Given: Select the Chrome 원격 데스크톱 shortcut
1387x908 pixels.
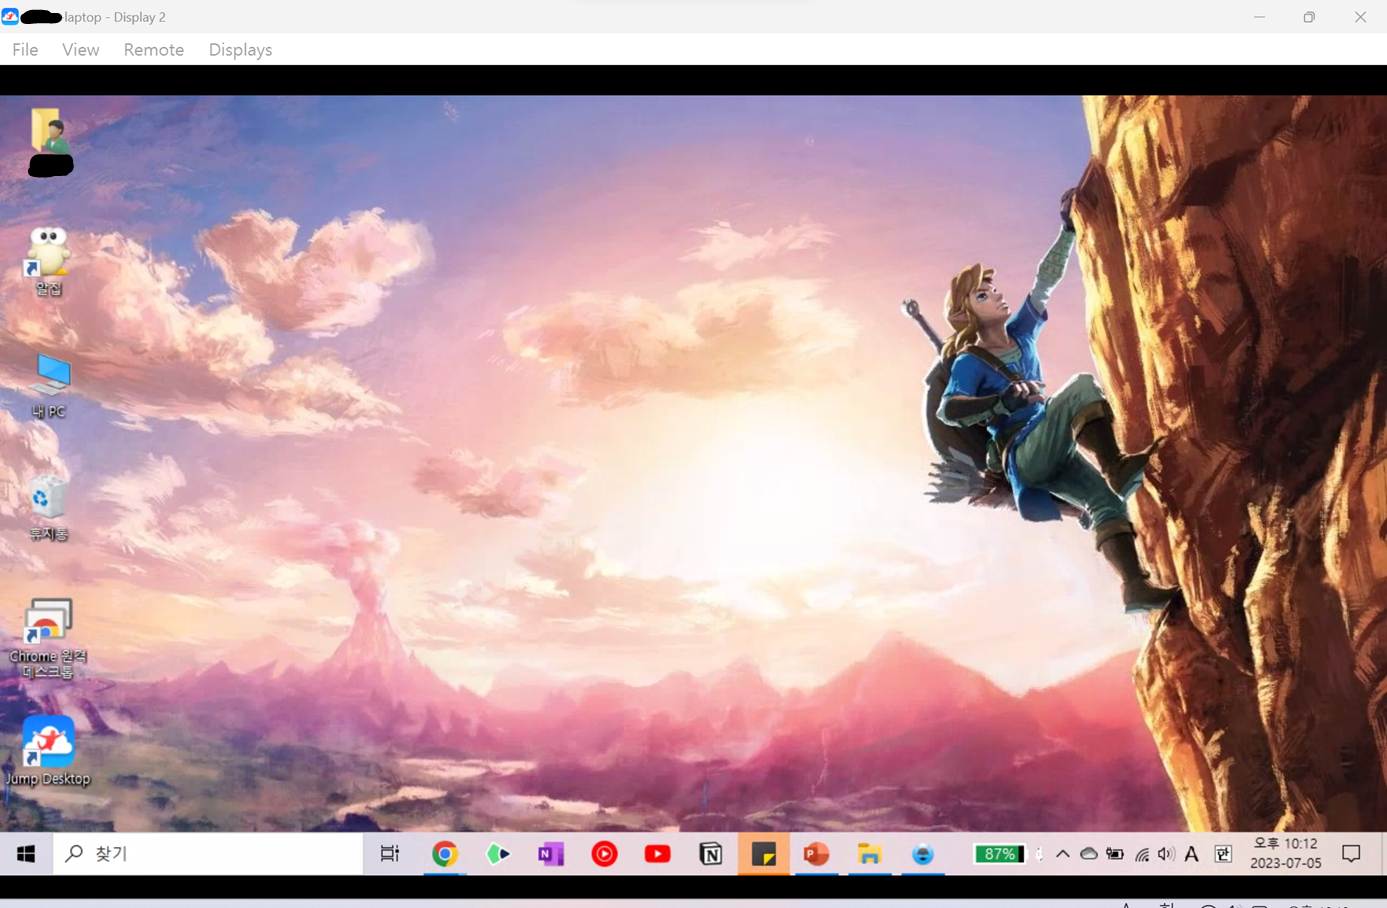Looking at the screenshot, I should [x=48, y=638].
